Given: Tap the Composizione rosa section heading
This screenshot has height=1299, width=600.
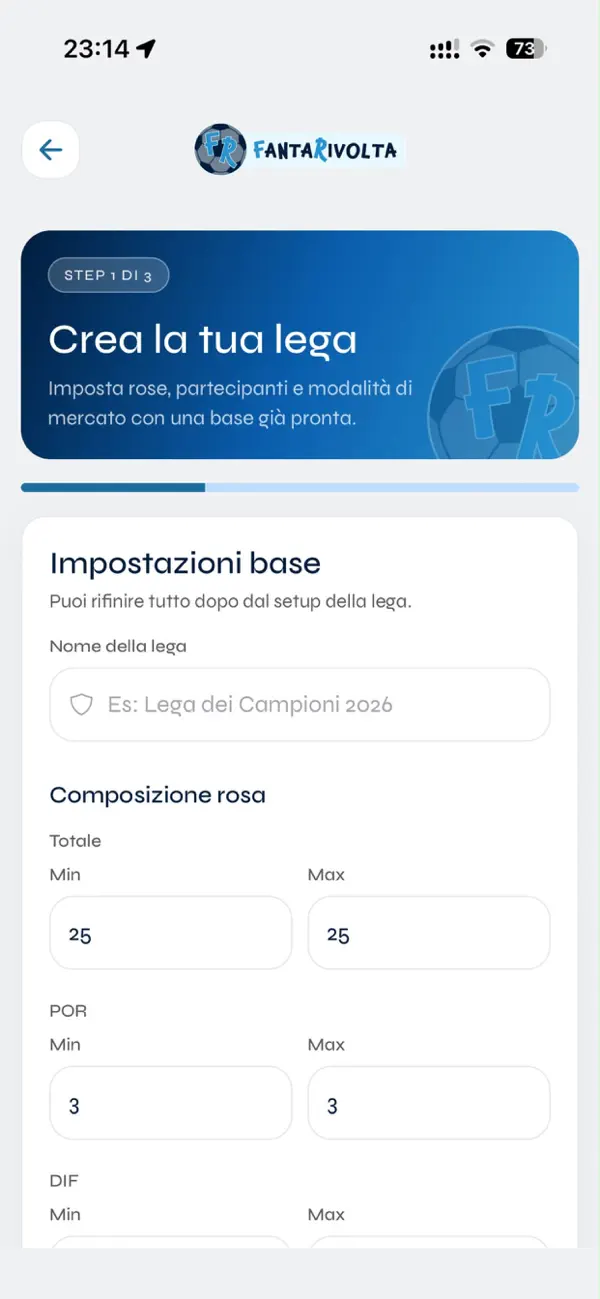Looking at the screenshot, I should pyautogui.click(x=158, y=796).
